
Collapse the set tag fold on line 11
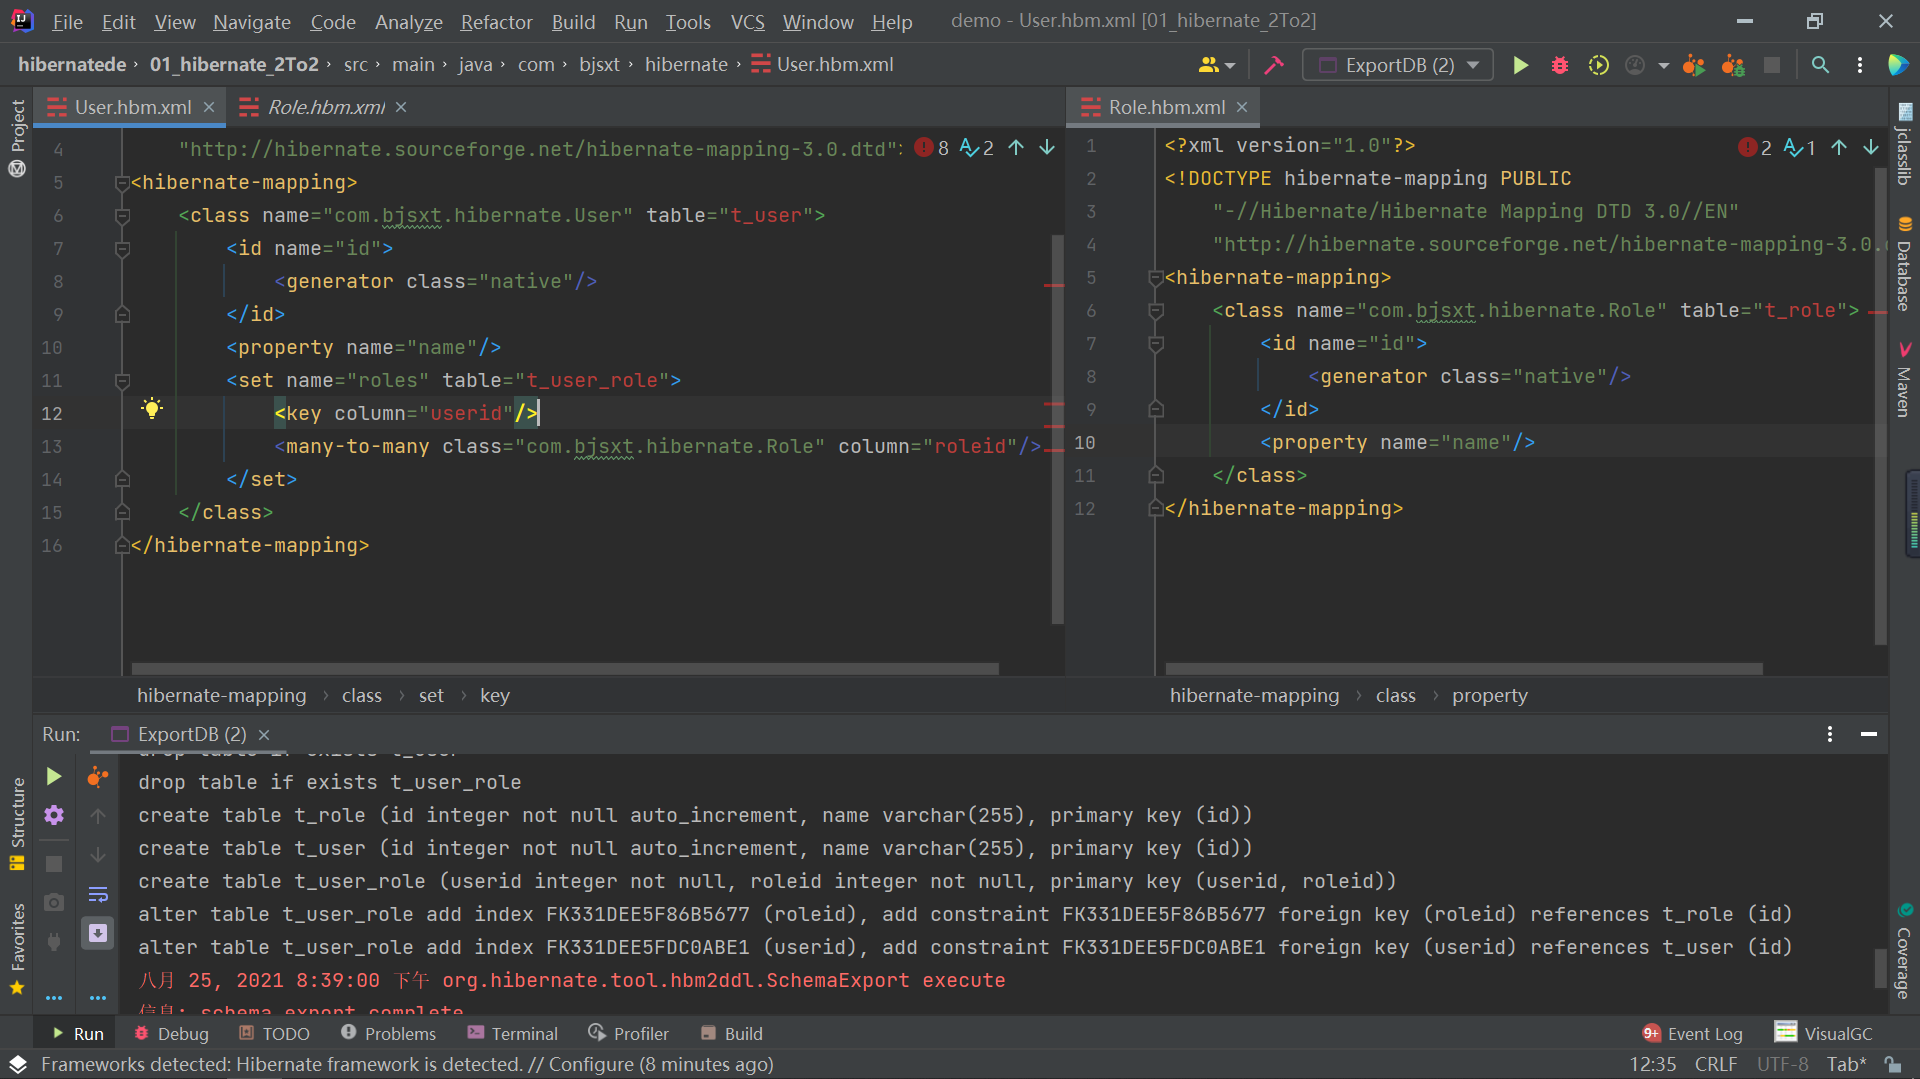click(122, 381)
